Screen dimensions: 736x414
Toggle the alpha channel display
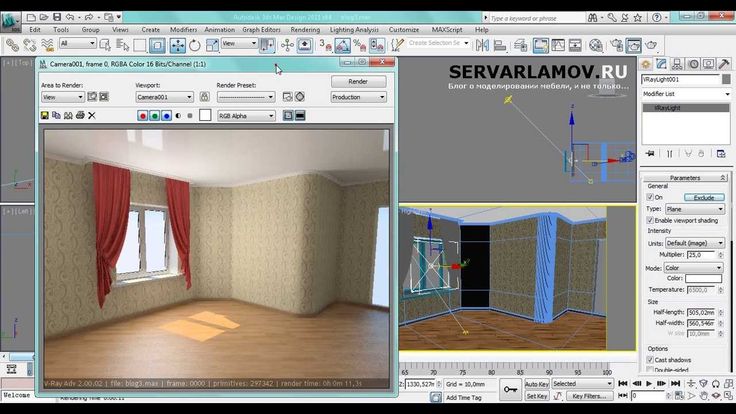178,115
